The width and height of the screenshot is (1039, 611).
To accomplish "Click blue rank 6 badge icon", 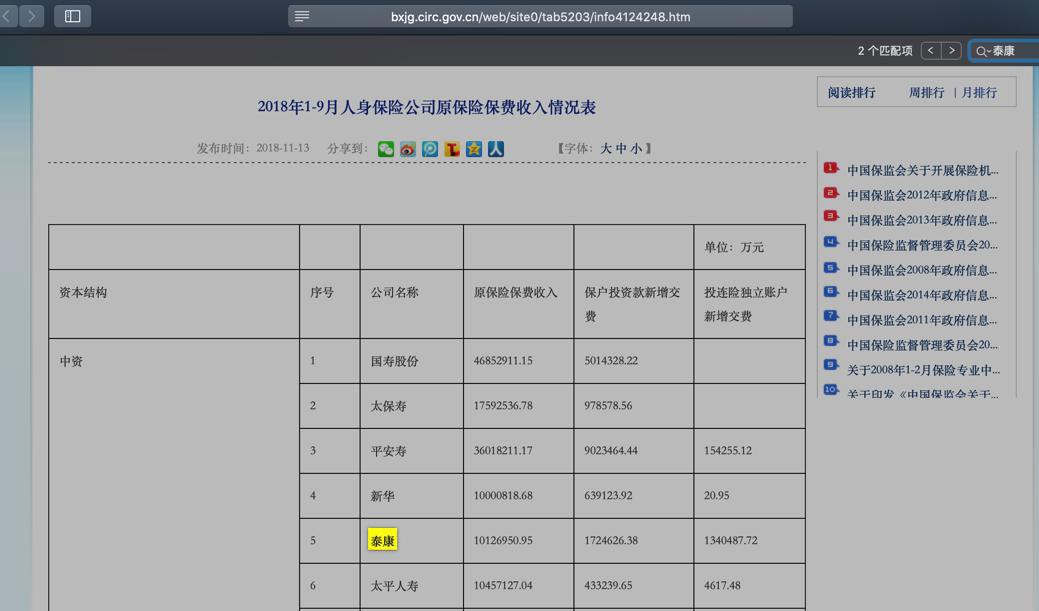I will click(831, 292).
